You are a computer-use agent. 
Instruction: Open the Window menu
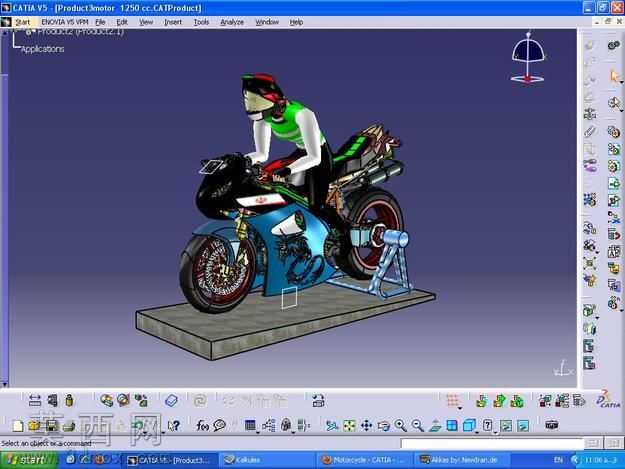(267, 22)
